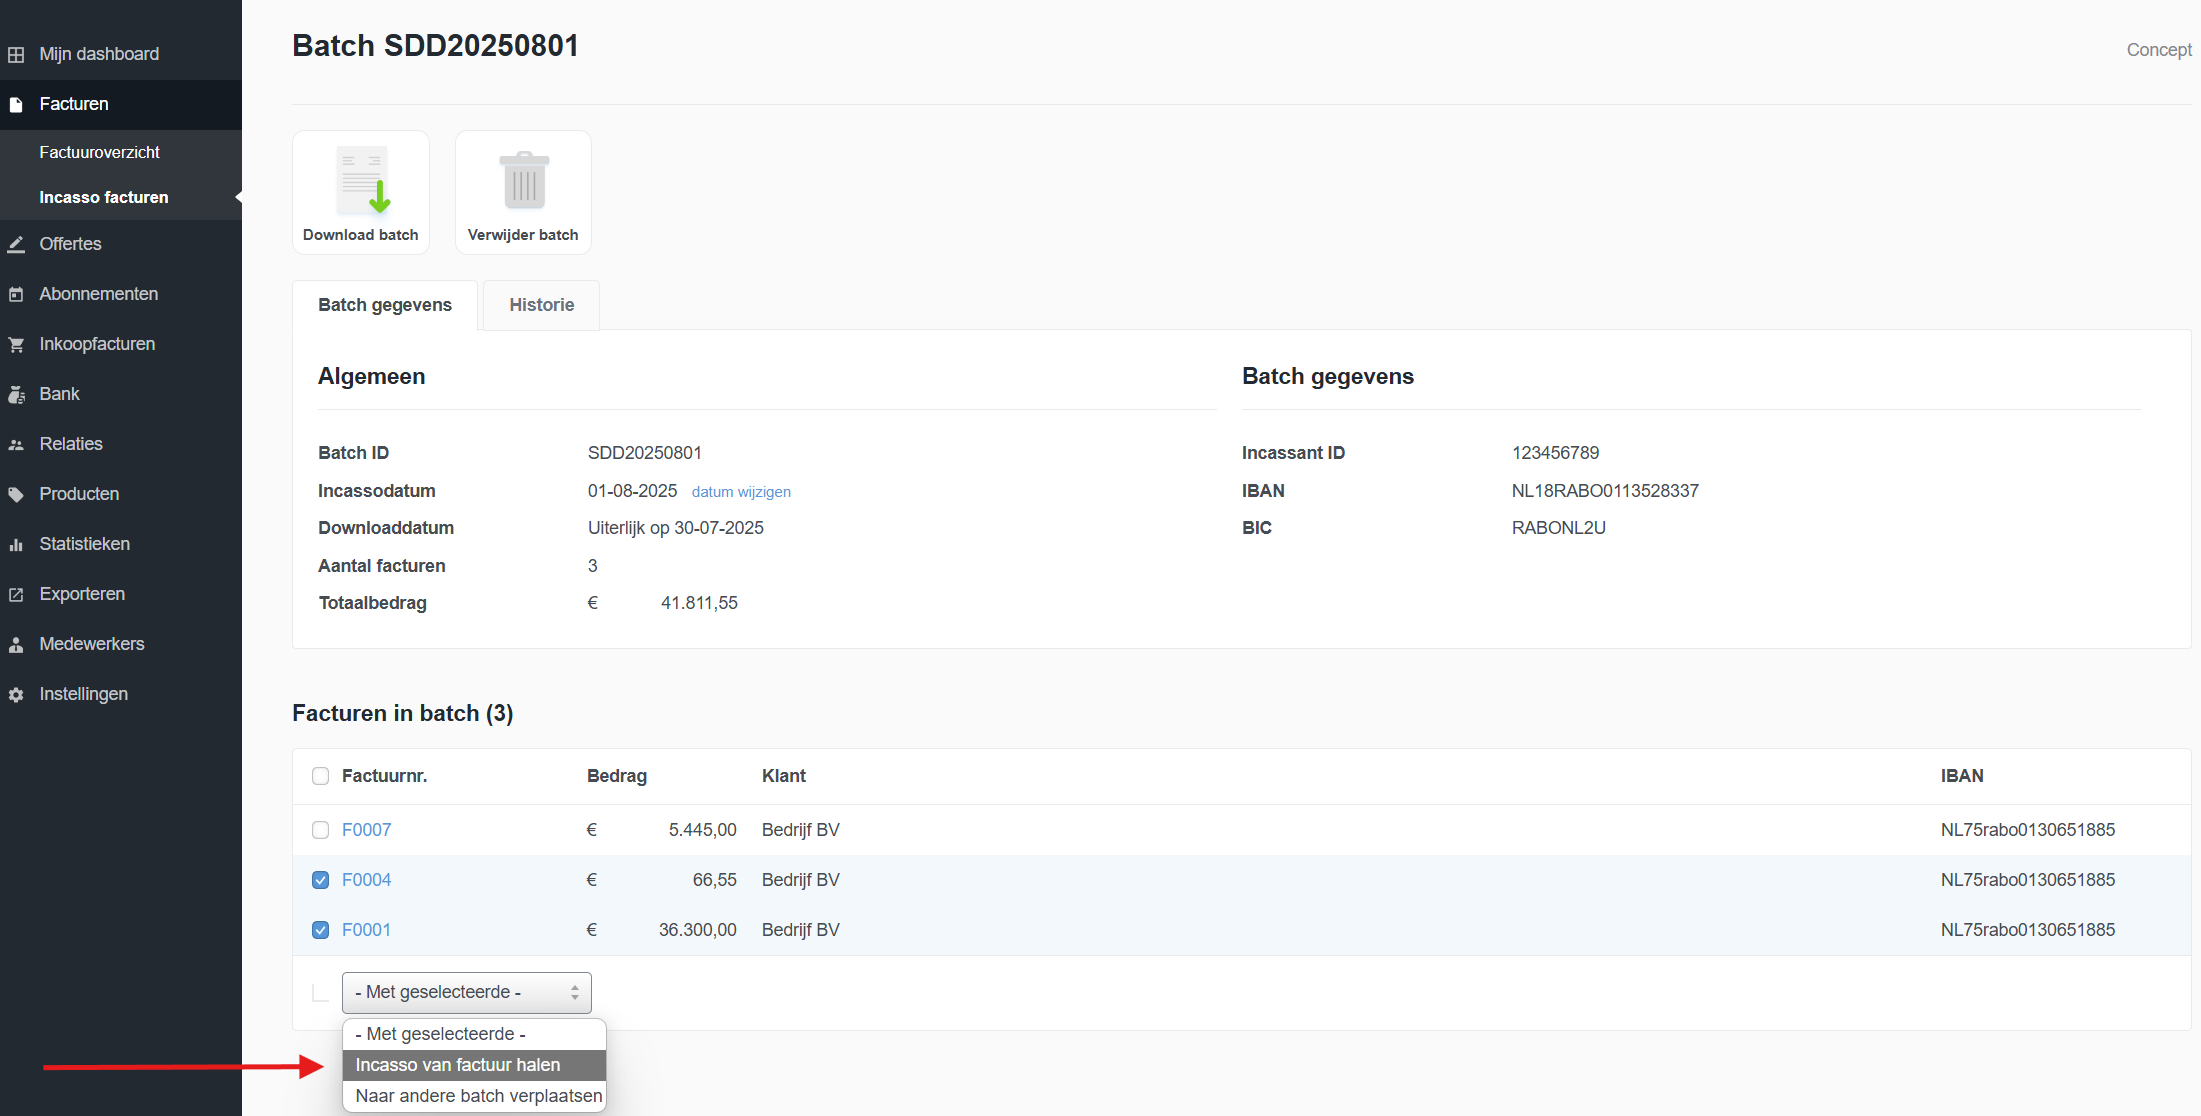Screen dimensions: 2201x1116
Task: Click the Download batch icon
Action: 361,182
